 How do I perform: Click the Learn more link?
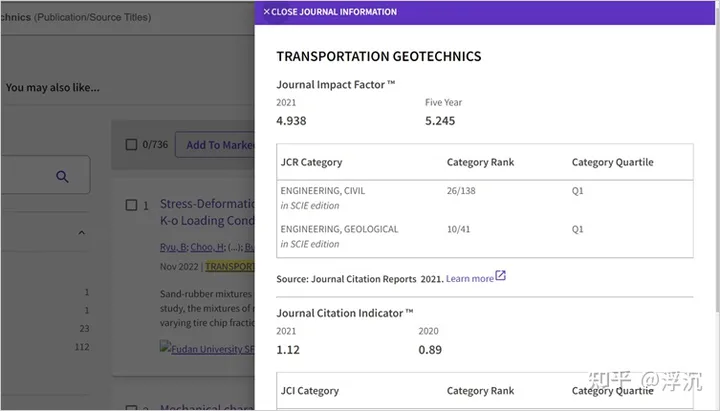(469, 278)
